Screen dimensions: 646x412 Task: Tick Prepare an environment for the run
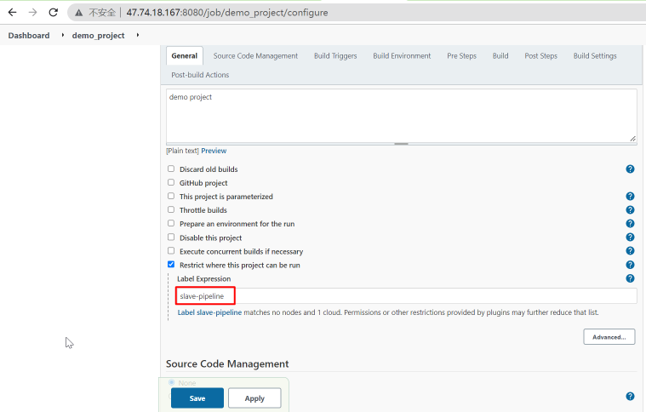(171, 223)
